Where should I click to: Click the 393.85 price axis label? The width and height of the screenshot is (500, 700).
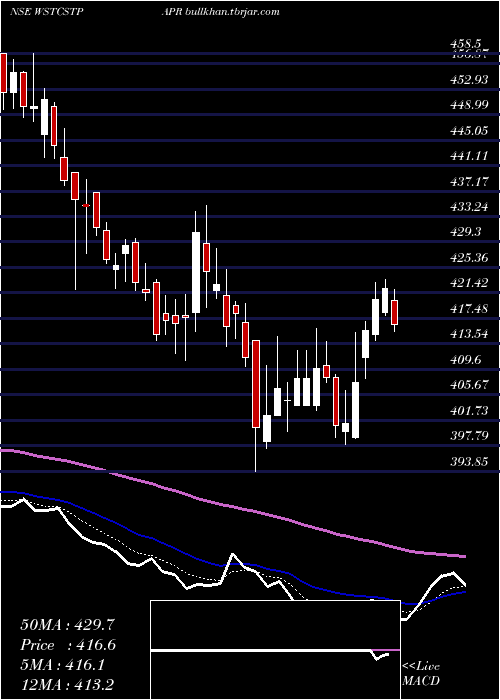470,462
